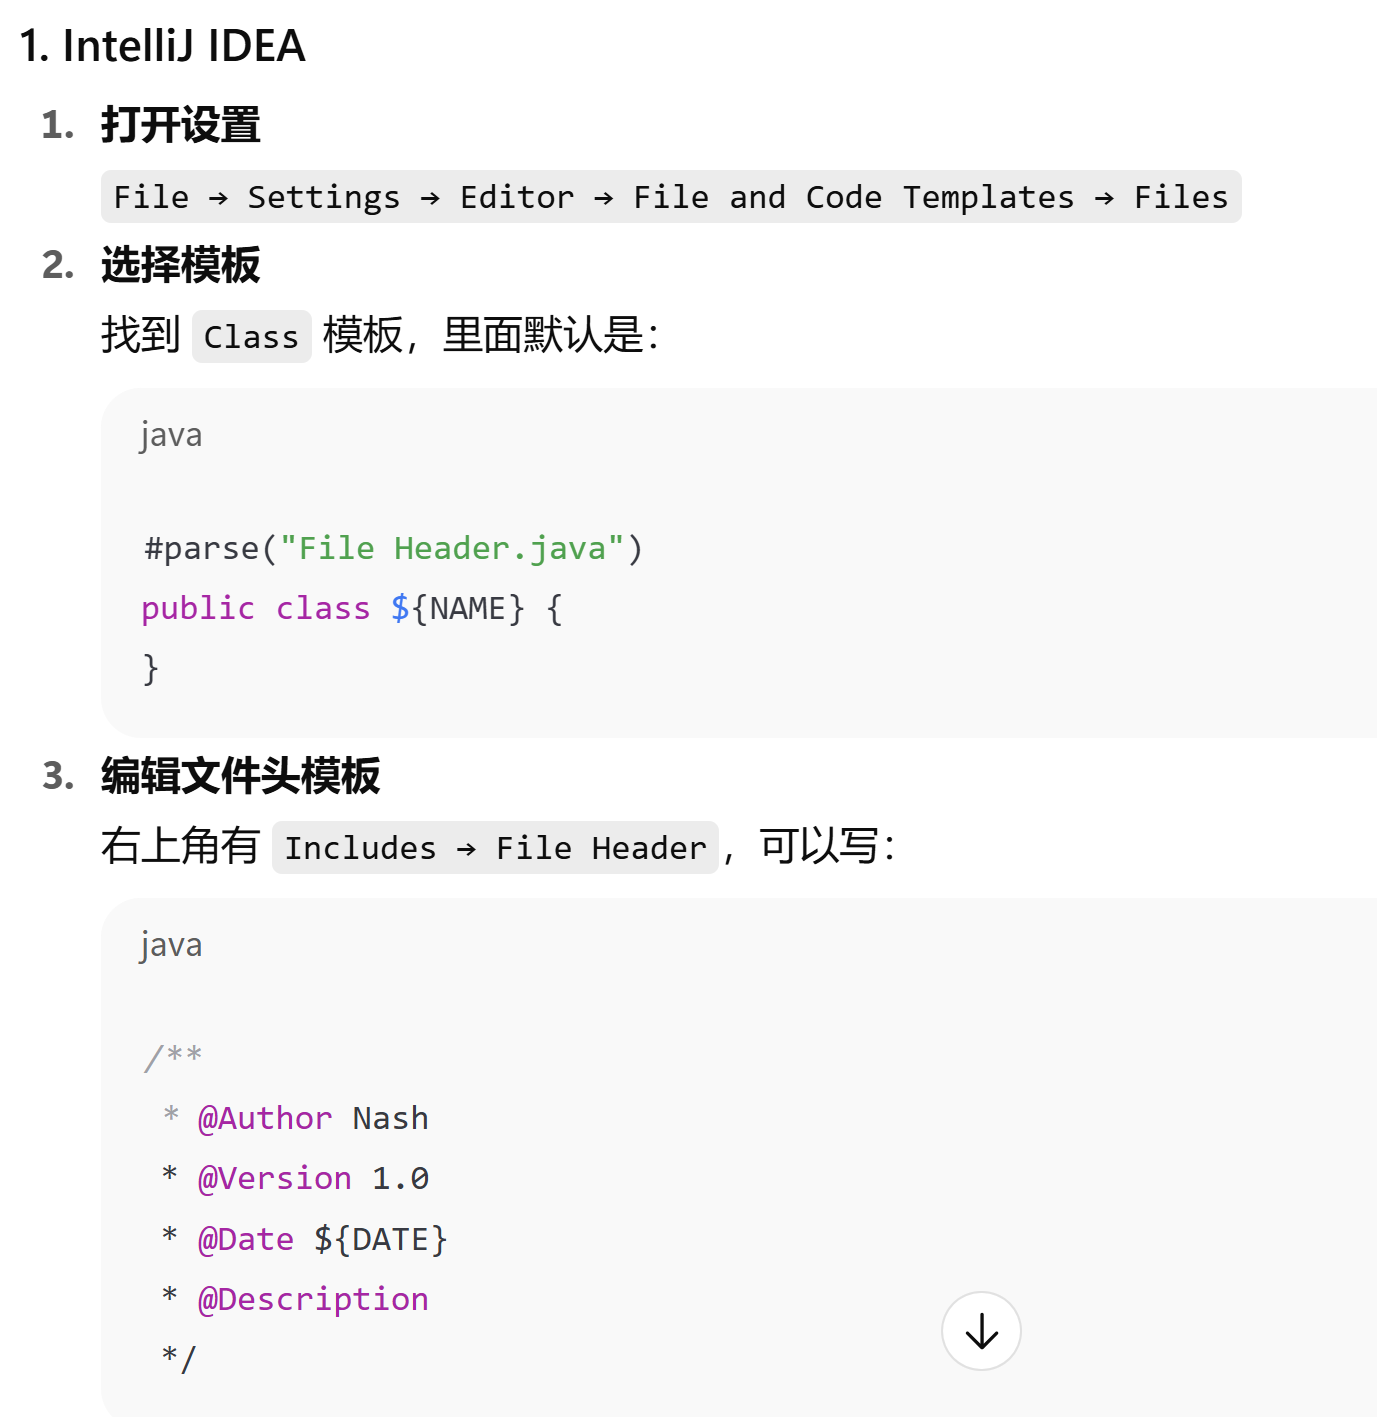Click the scroll-to-bottom arrow button
Image resolution: width=1377 pixels, height=1417 pixels.
coord(981,1331)
